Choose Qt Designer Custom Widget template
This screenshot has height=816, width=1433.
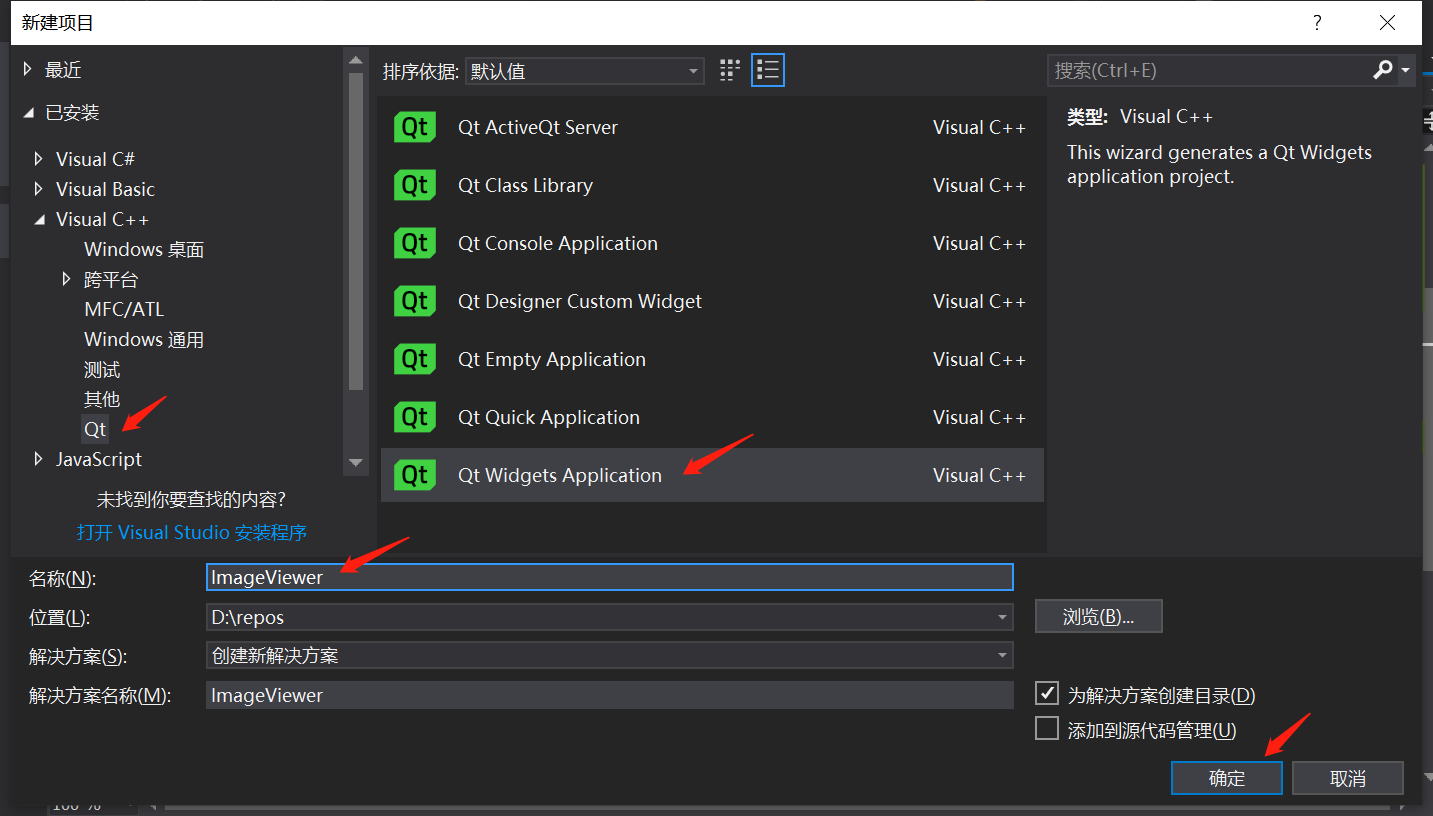click(x=712, y=301)
